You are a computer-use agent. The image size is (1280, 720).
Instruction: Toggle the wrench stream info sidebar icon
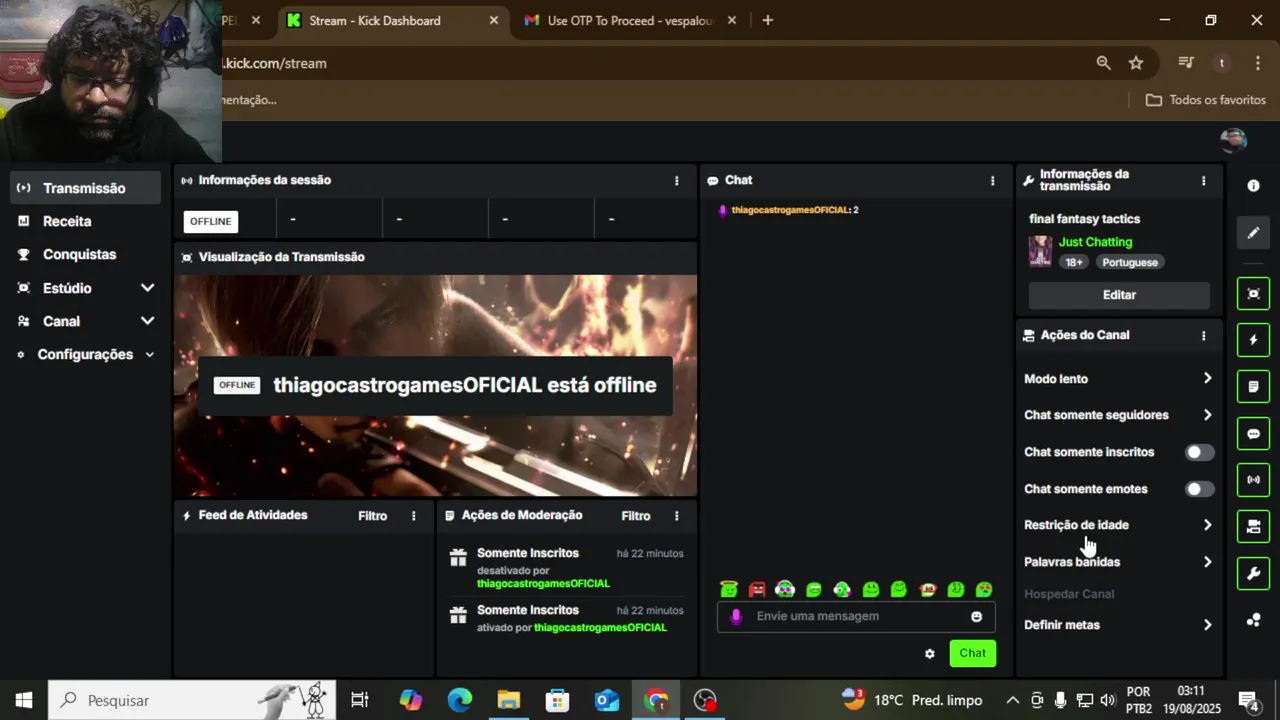point(1253,573)
